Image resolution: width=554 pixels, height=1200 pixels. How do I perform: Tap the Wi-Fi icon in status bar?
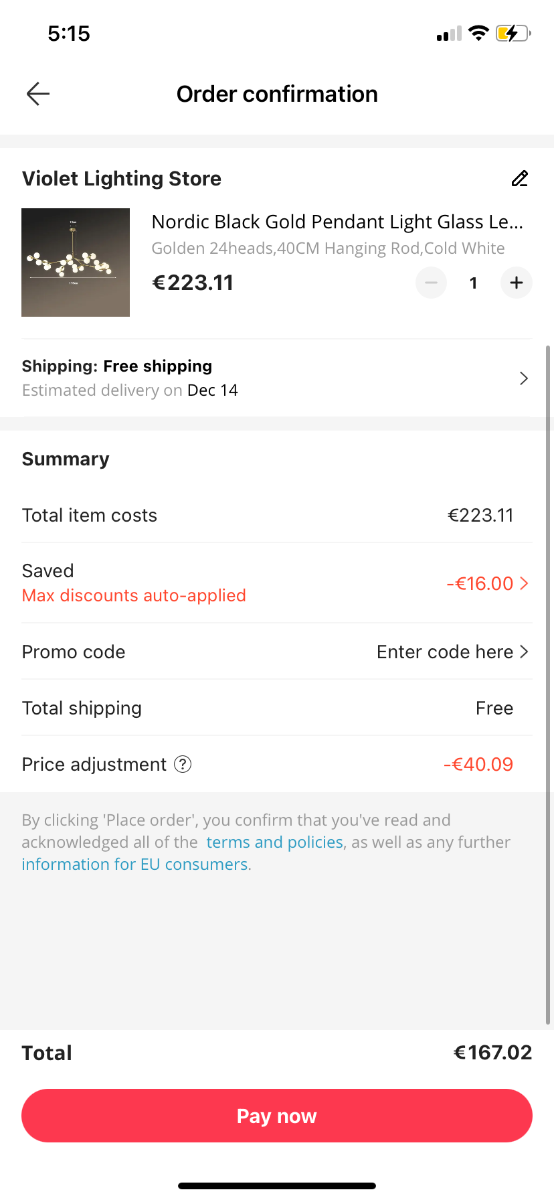click(478, 34)
